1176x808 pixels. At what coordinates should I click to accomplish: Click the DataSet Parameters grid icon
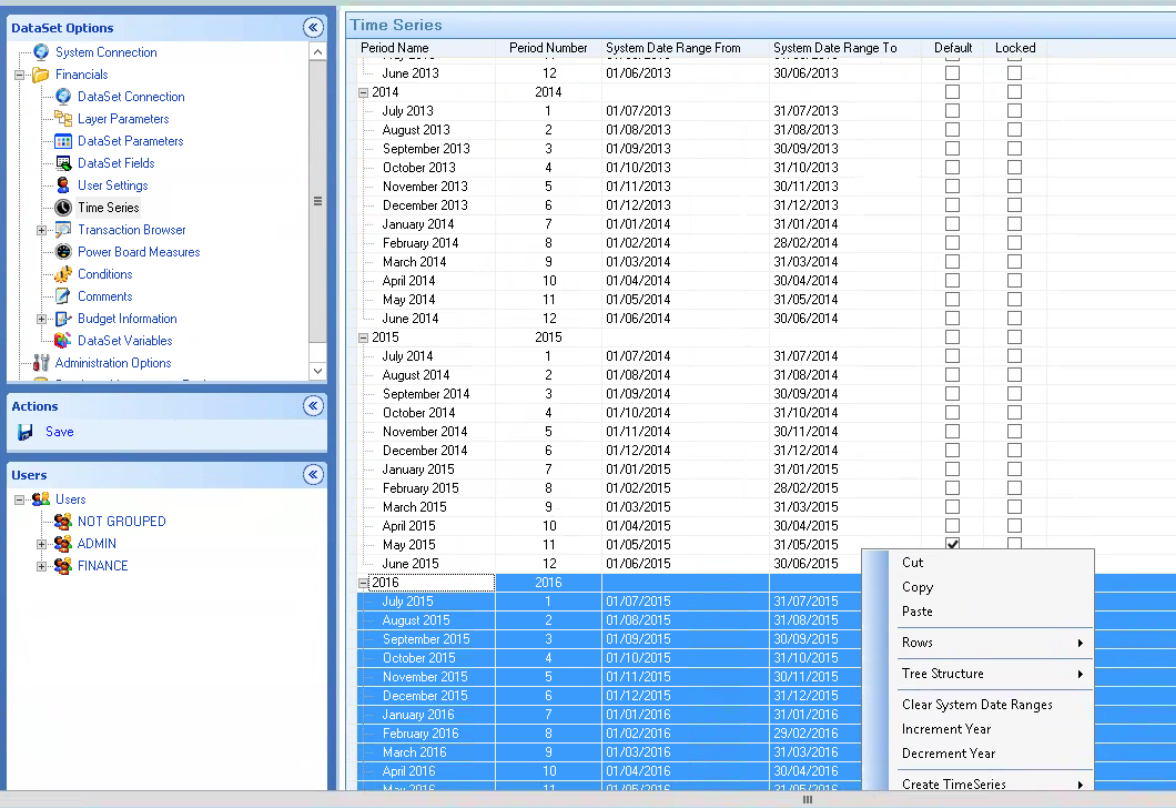click(x=63, y=141)
